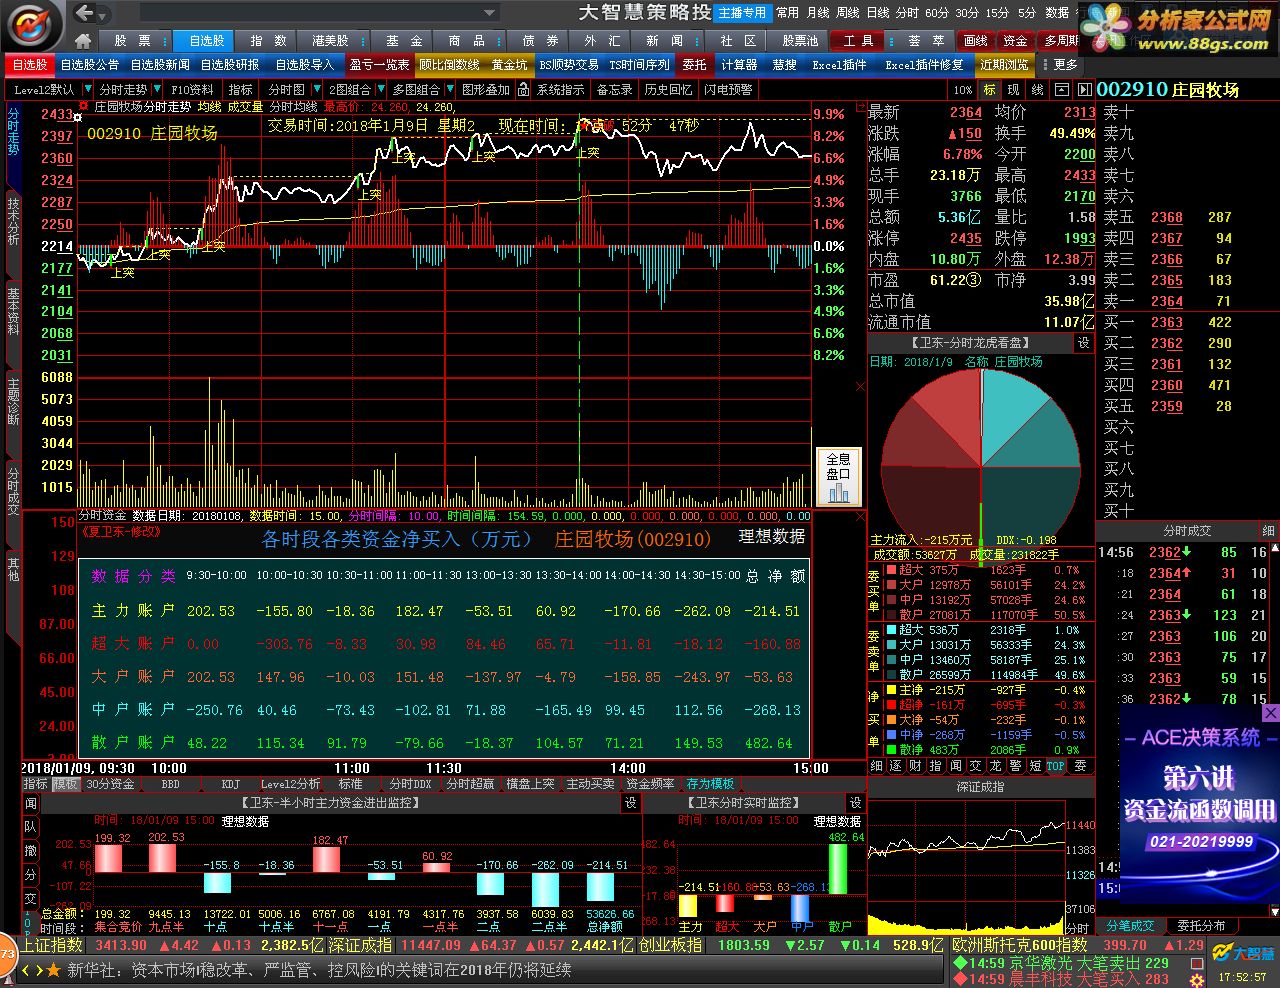Select the 分时DDX indicator tab
The image size is (1280, 988).
410,784
